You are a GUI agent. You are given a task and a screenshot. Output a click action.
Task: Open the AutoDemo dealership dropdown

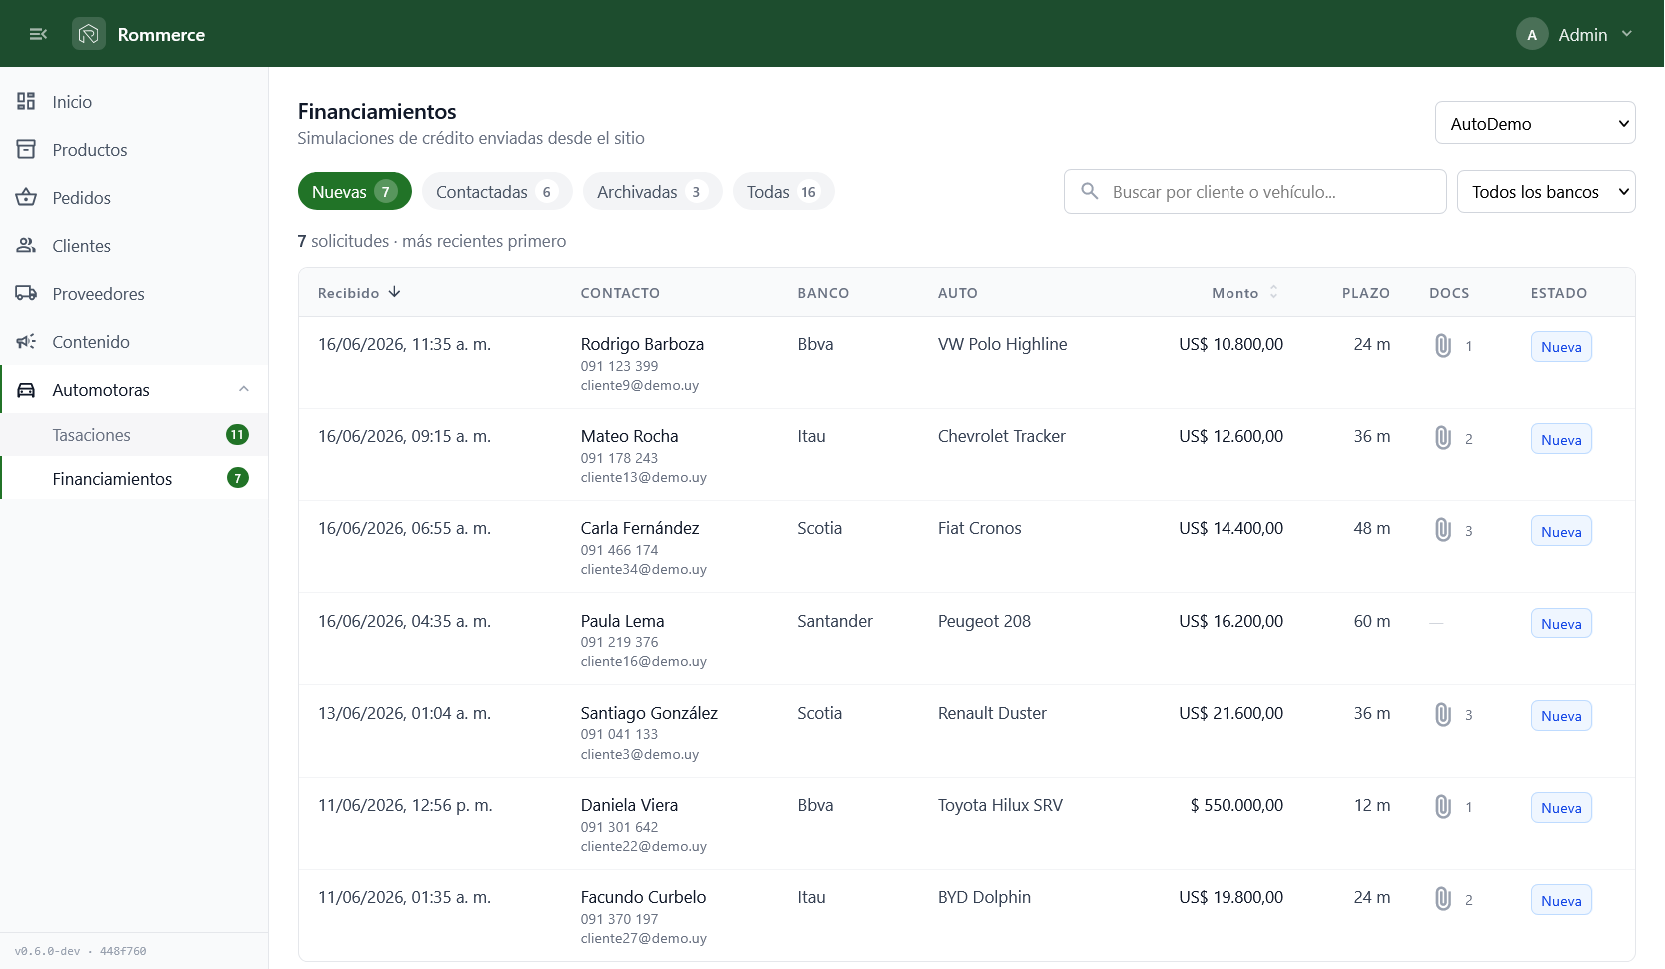(1535, 123)
